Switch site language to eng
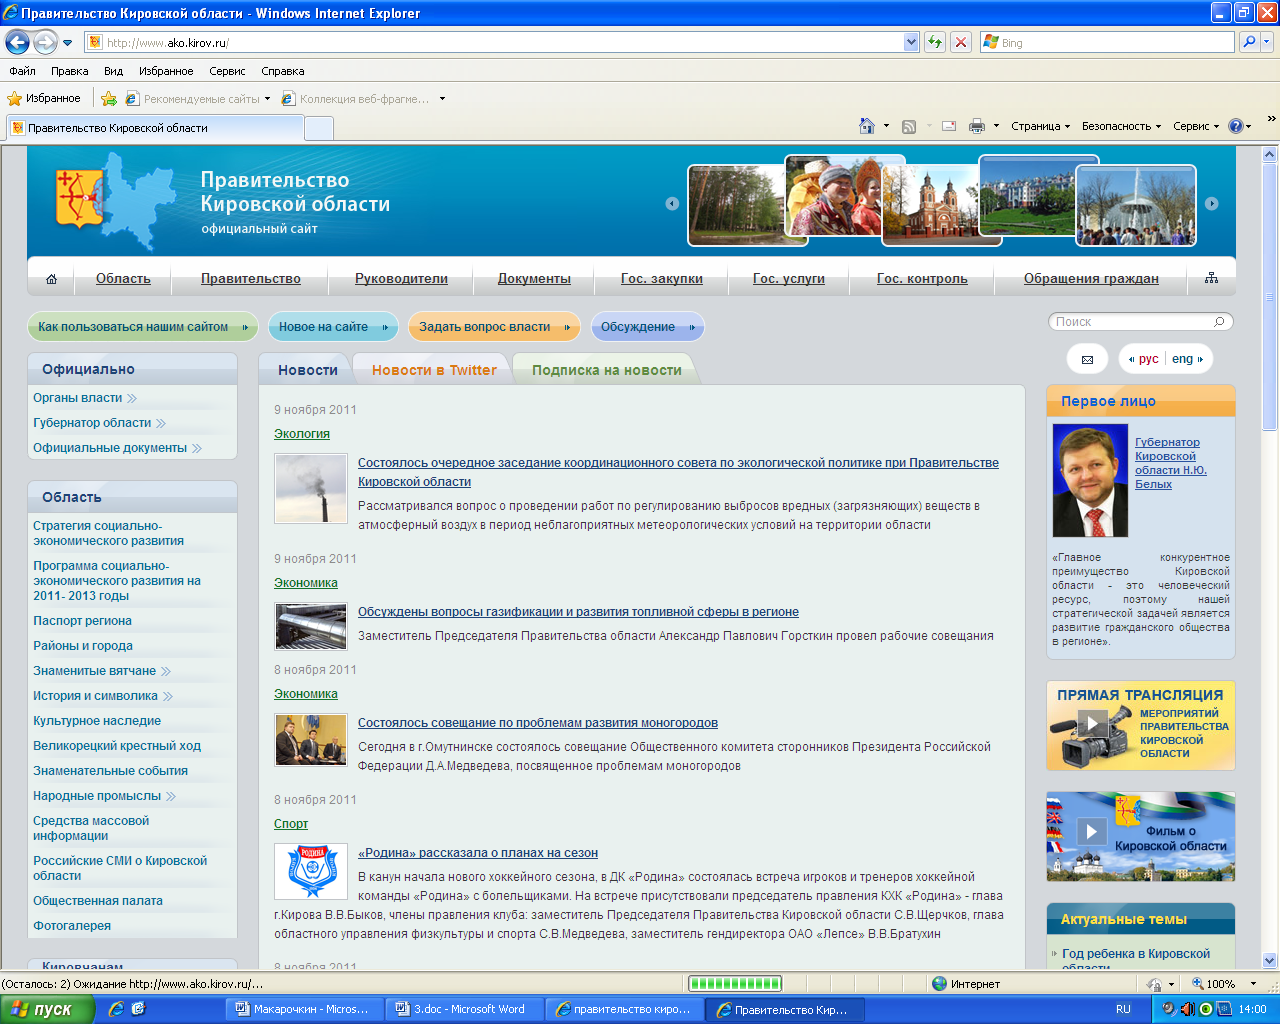 click(1182, 359)
